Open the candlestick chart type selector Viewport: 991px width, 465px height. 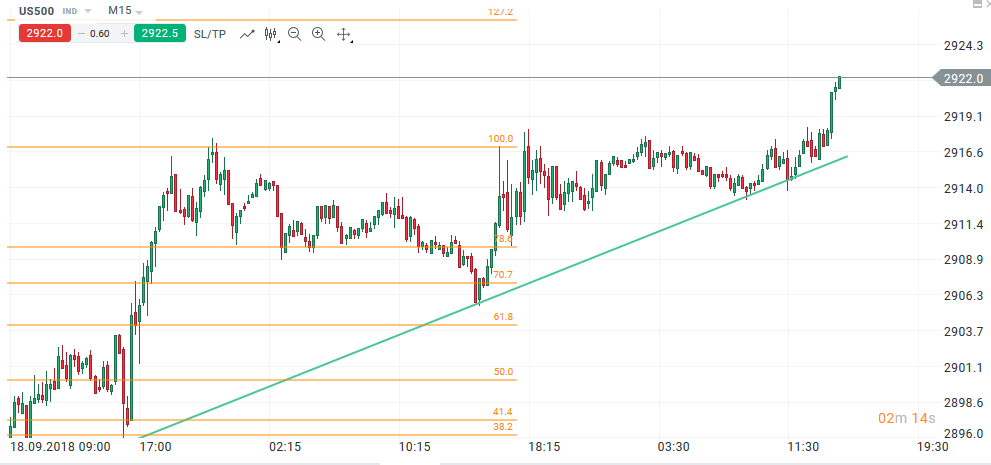click(270, 33)
